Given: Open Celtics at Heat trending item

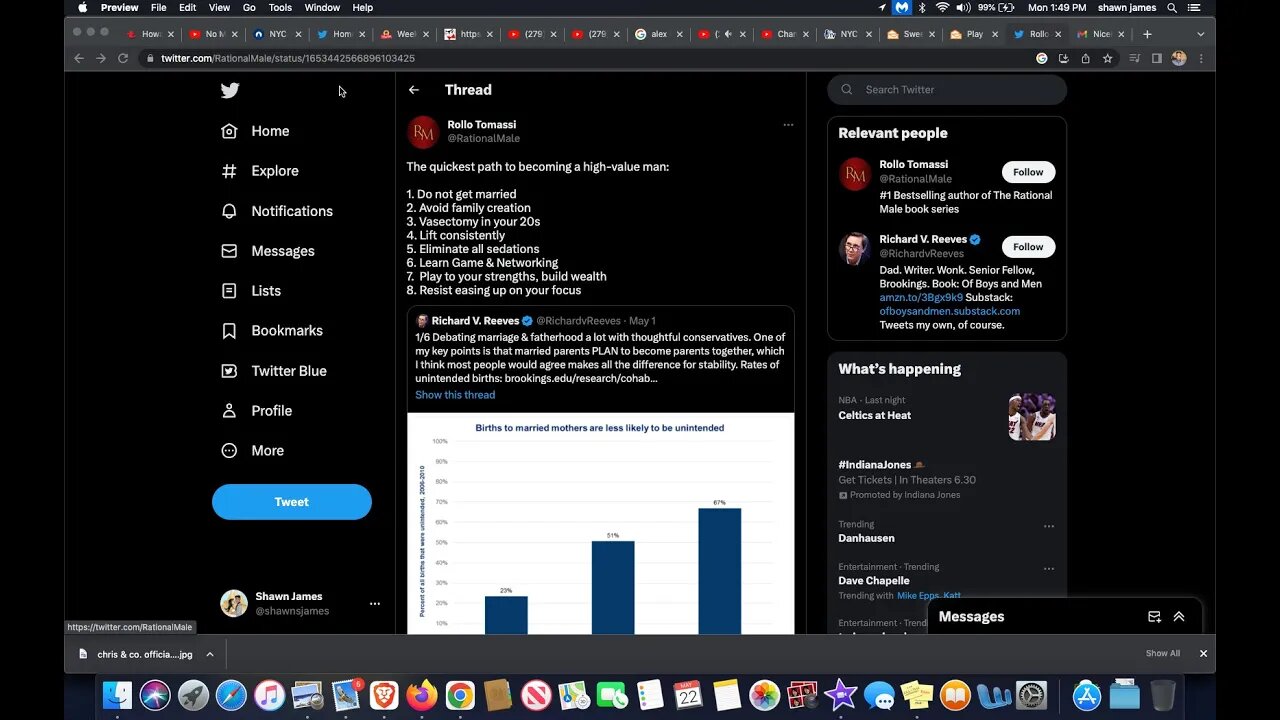Looking at the screenshot, I should (946, 417).
